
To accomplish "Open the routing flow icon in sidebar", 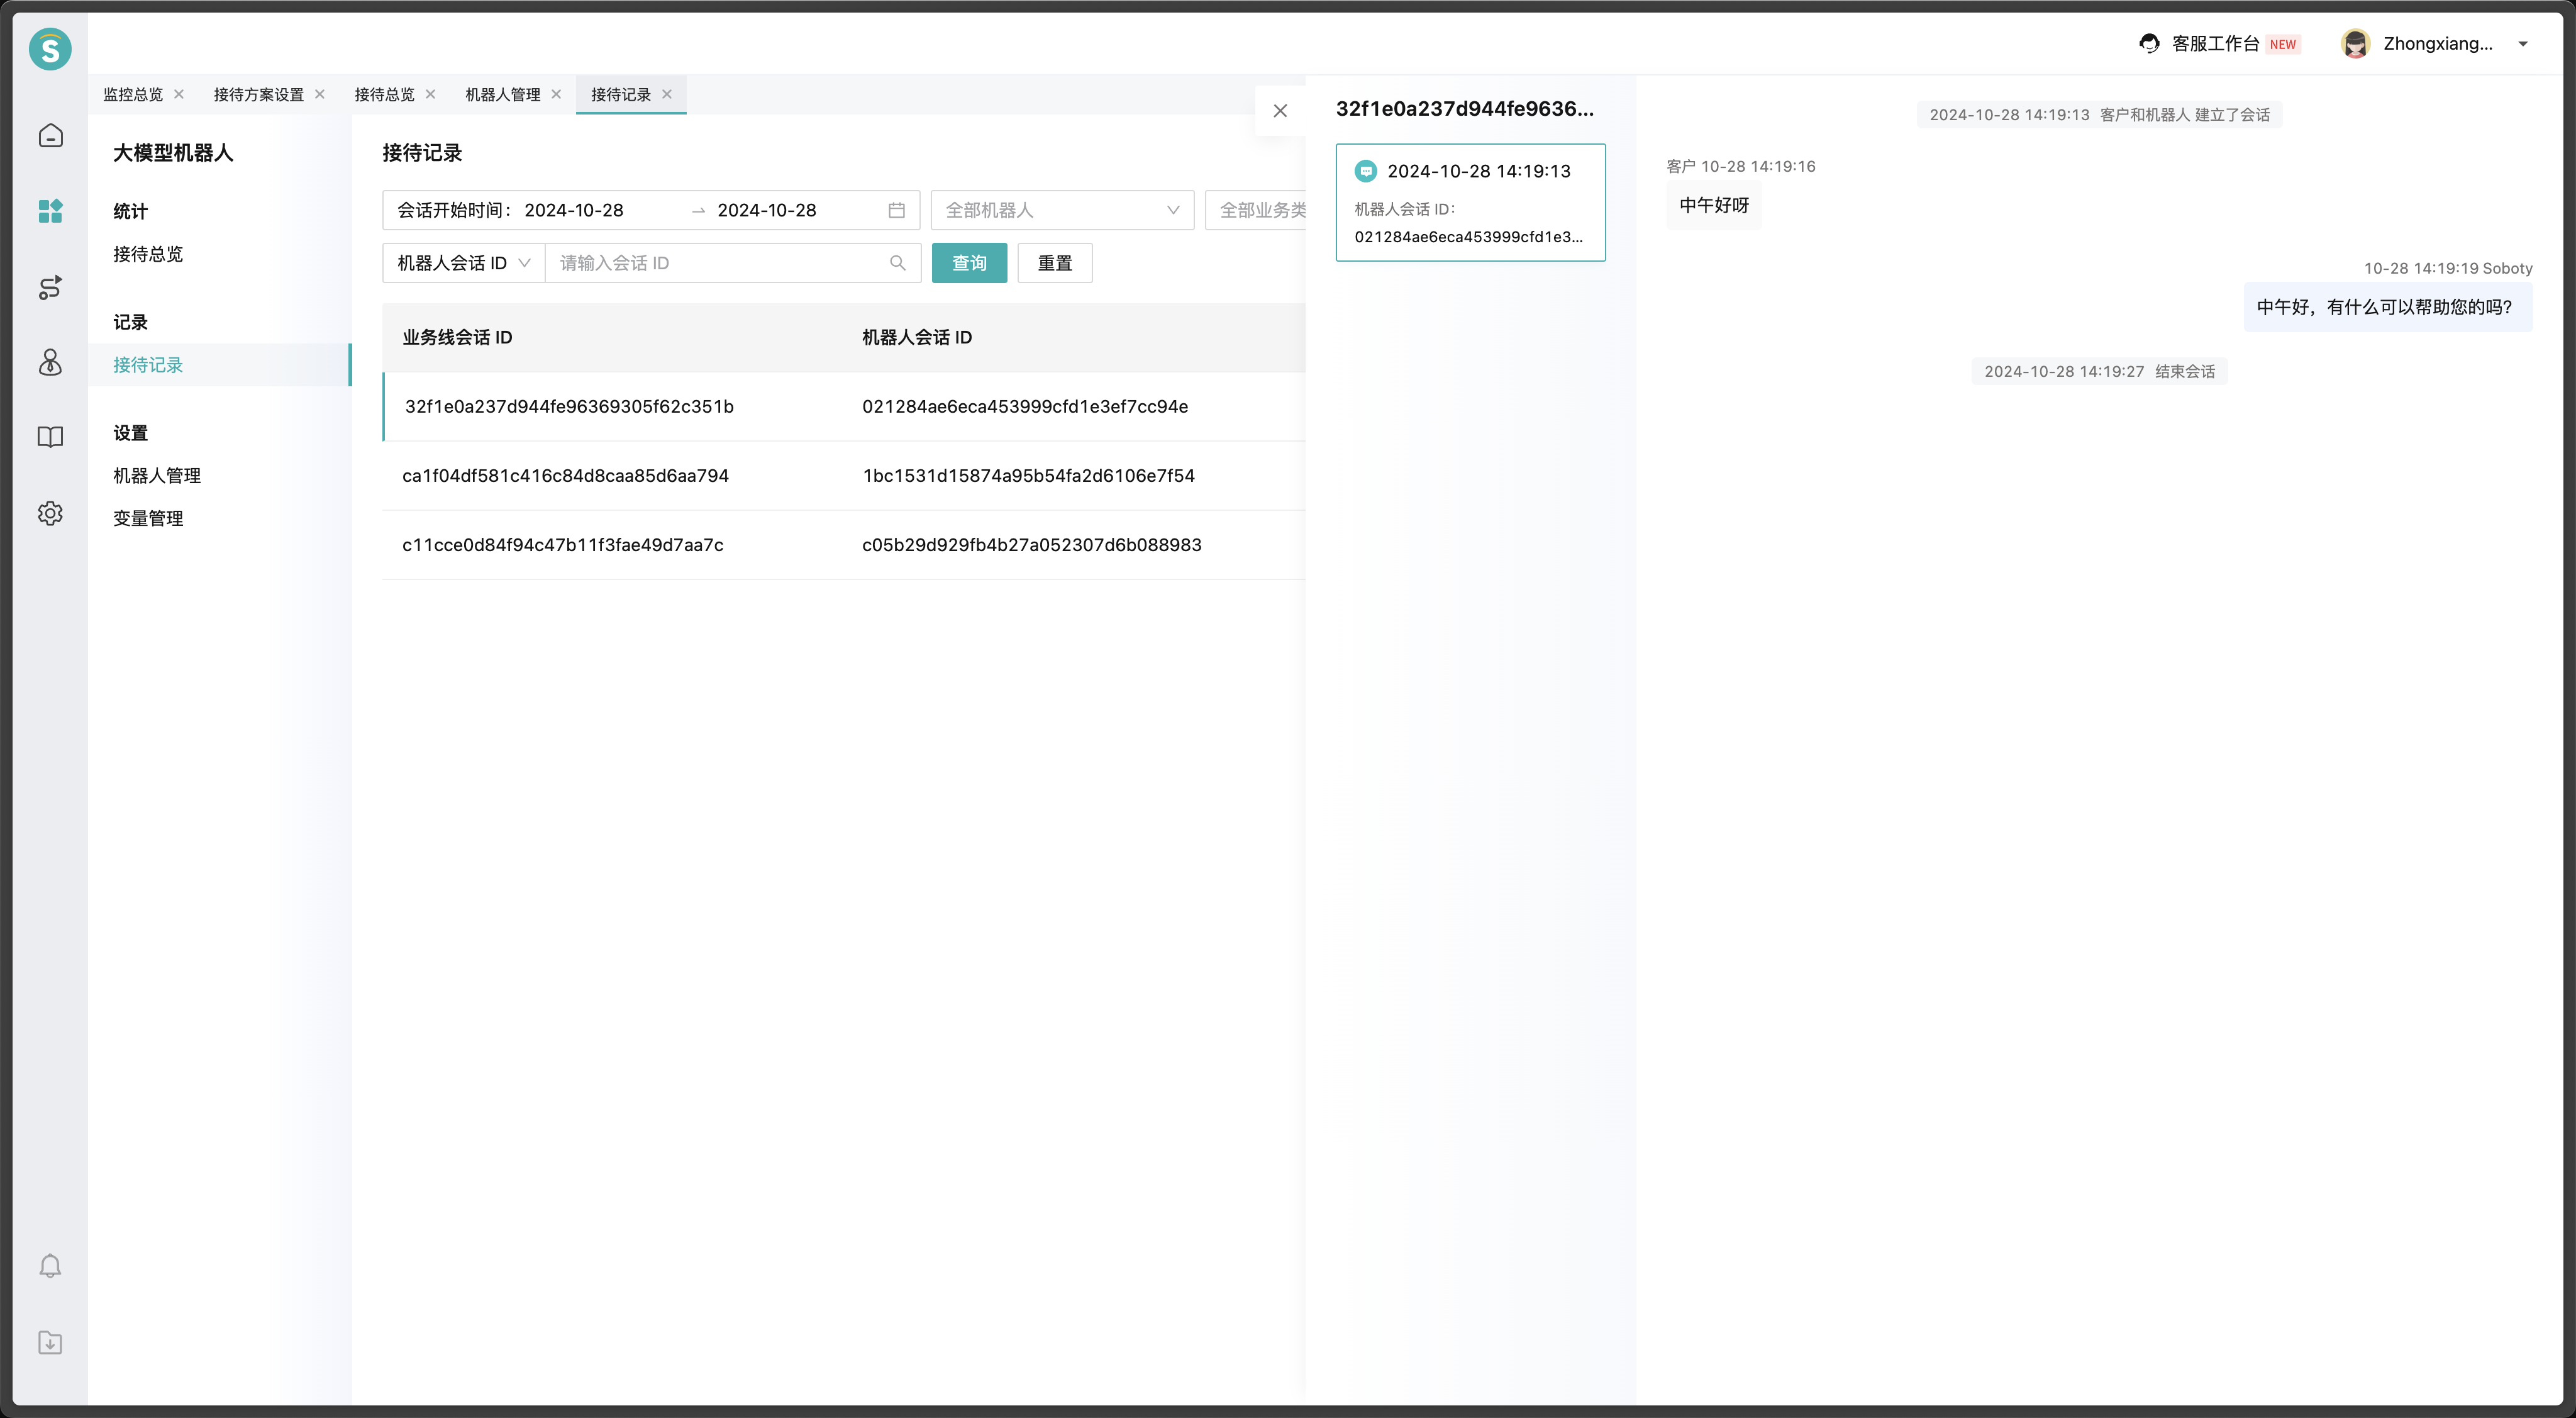I will pyautogui.click(x=50, y=287).
